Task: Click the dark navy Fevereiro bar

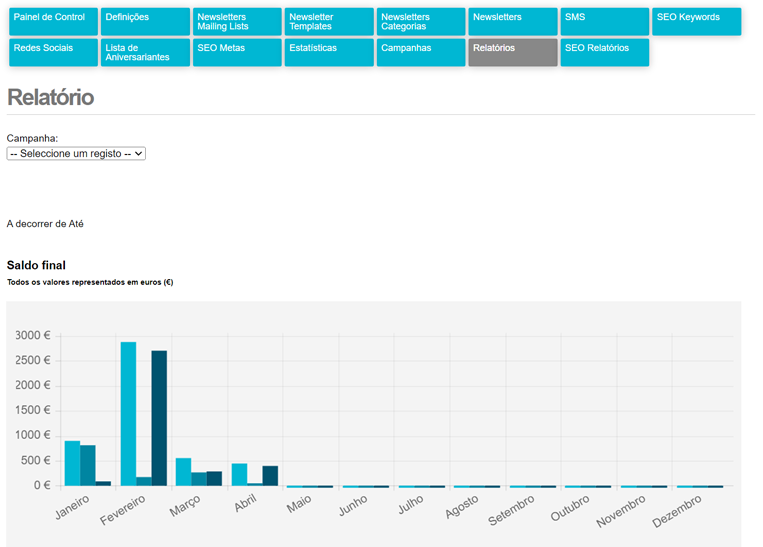Action: tap(159, 418)
